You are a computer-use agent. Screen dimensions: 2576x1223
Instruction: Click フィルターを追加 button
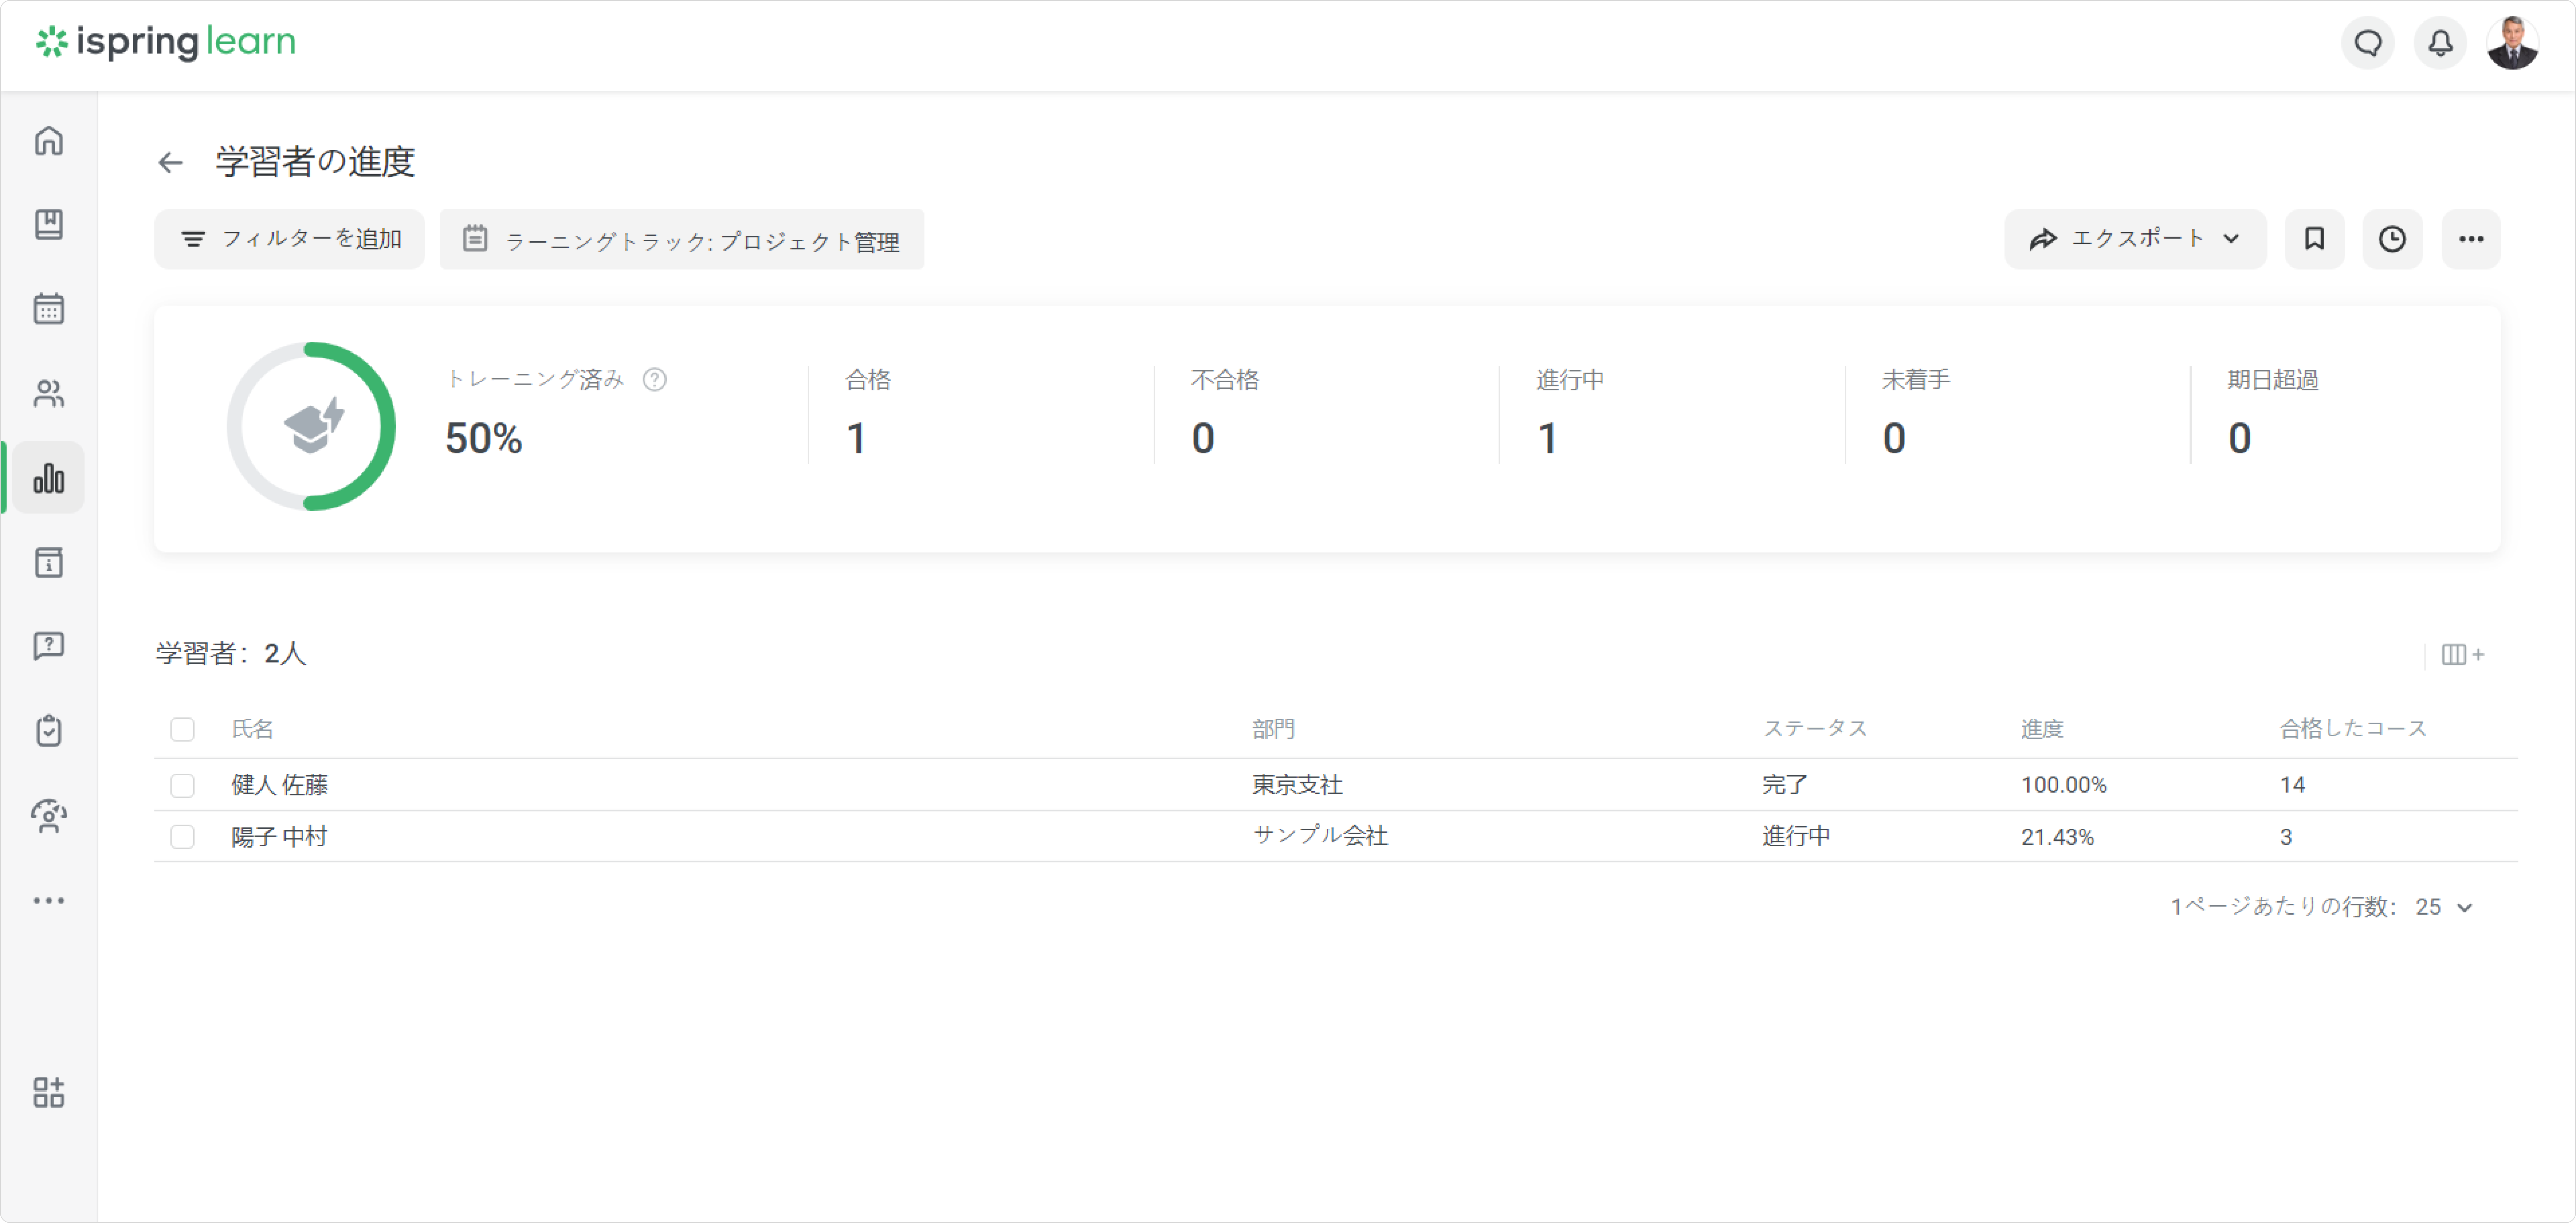tap(290, 239)
